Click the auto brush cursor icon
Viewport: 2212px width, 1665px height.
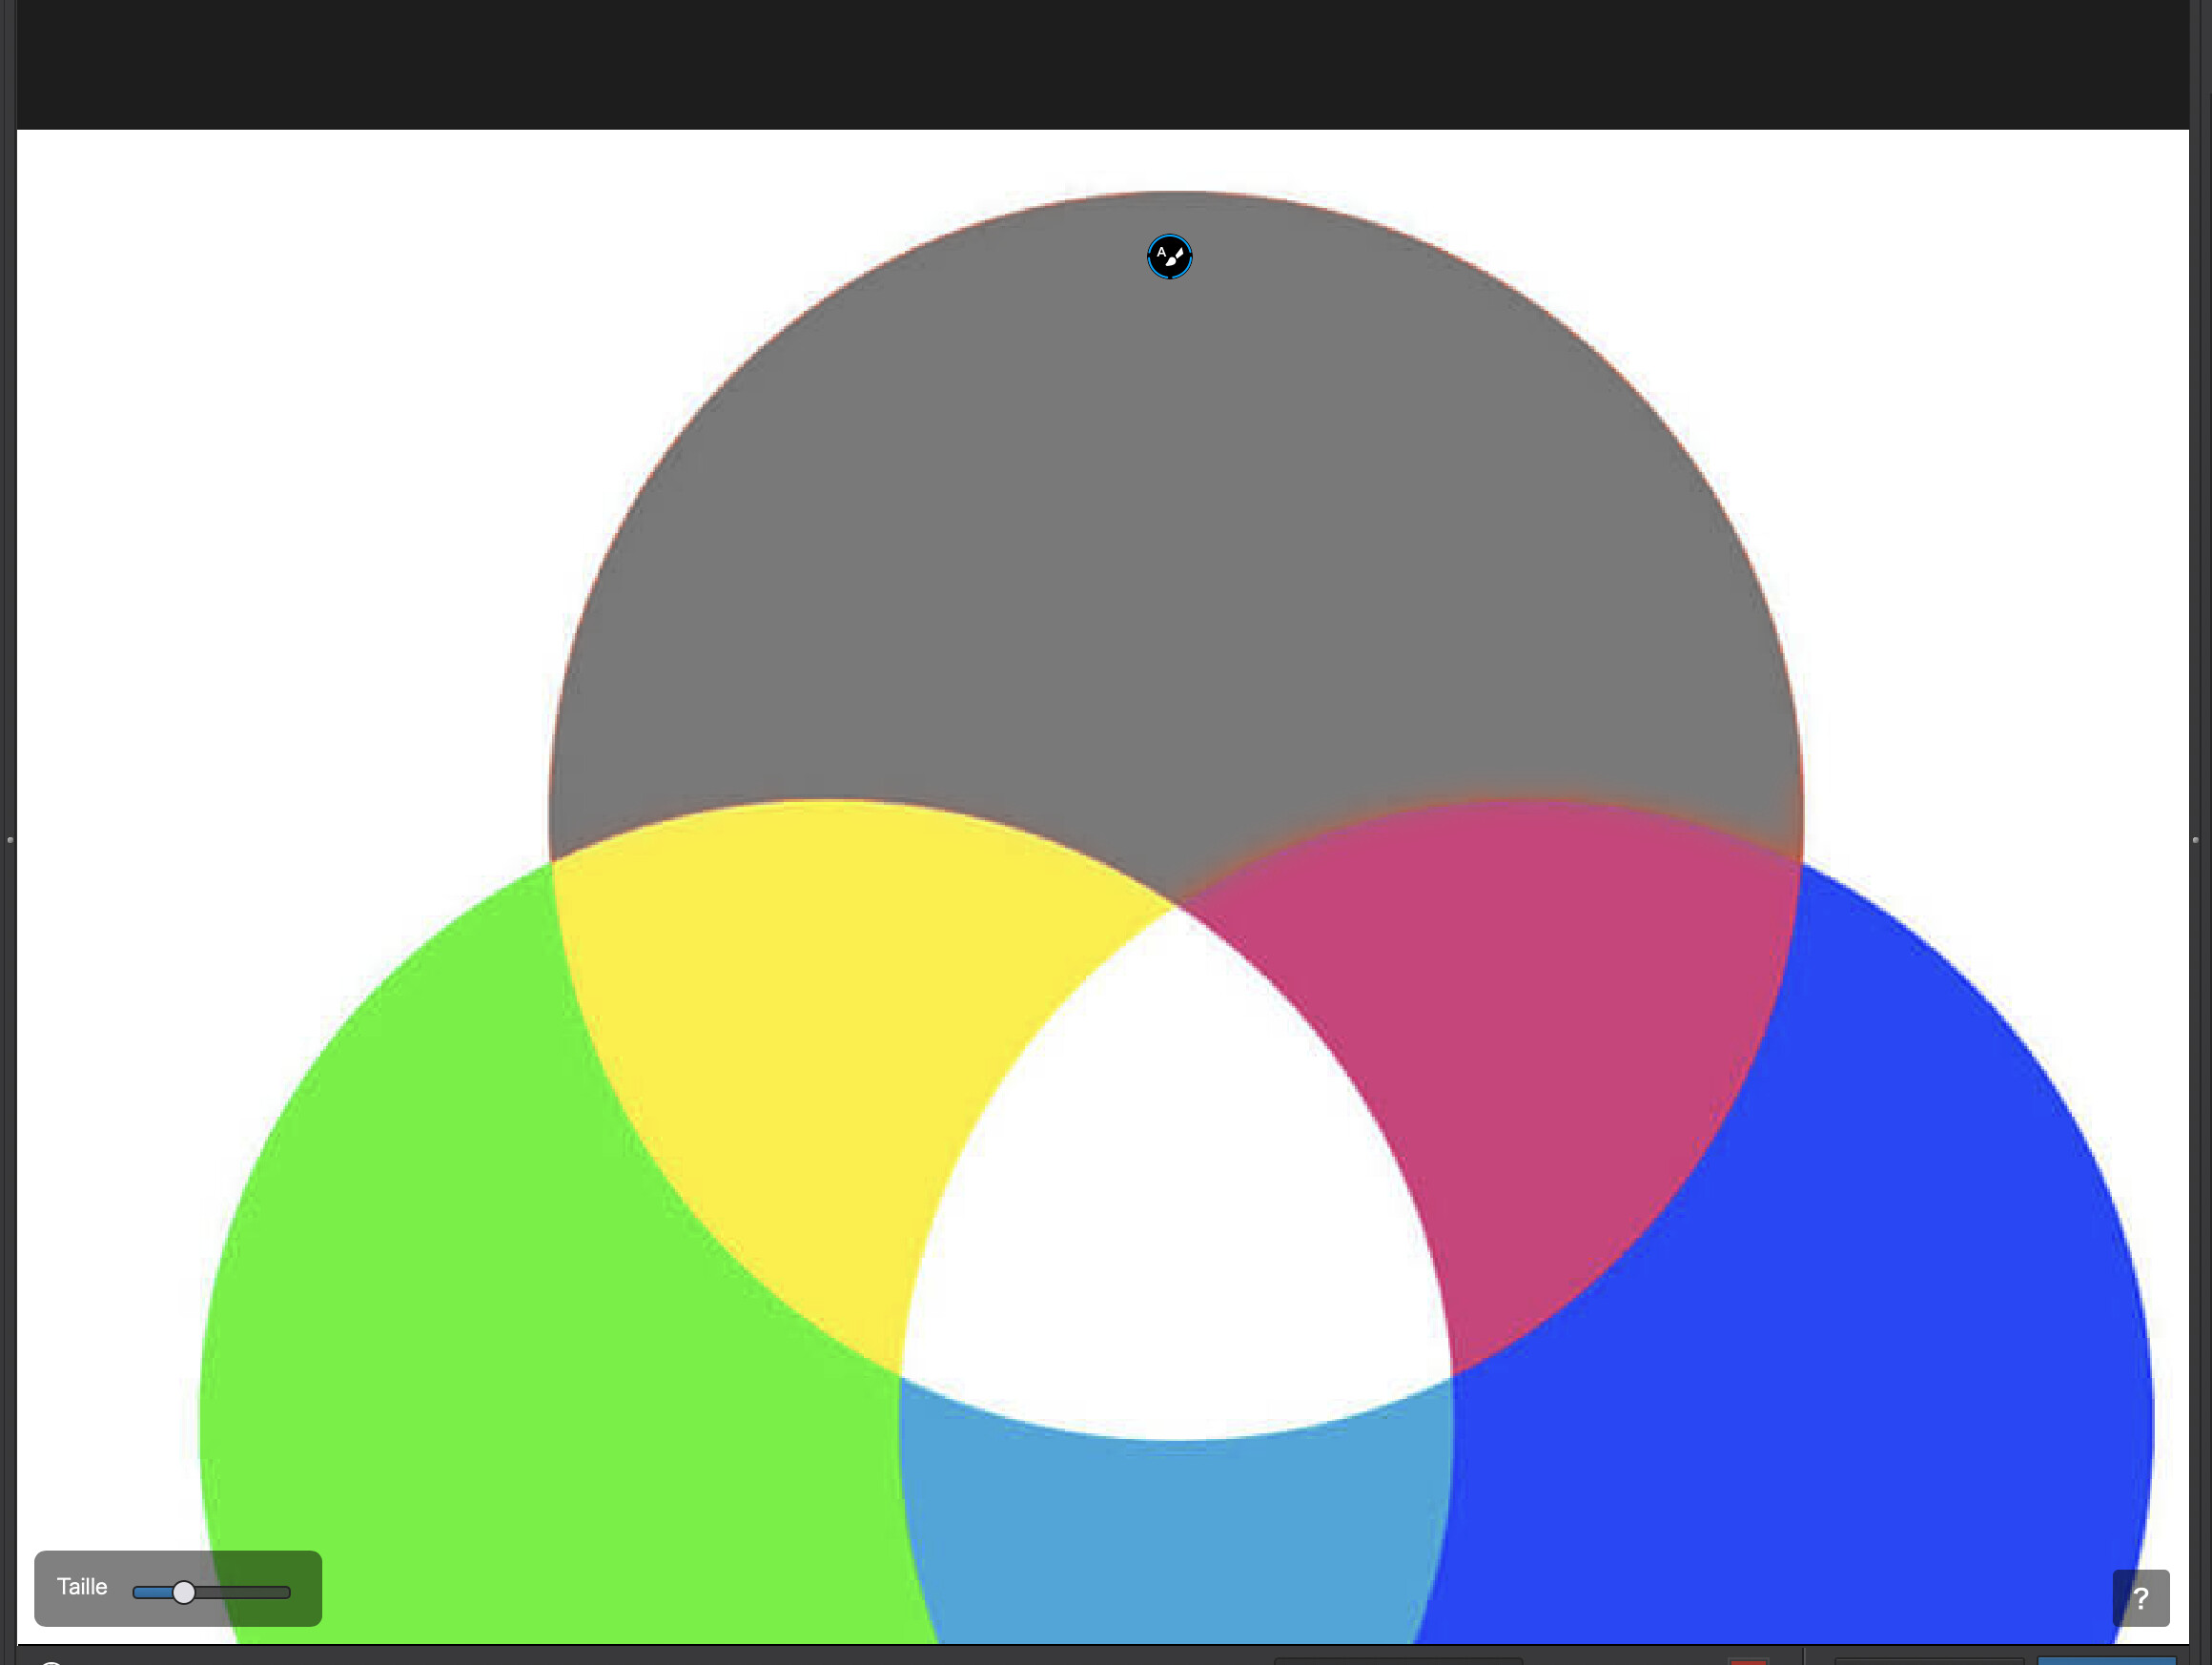pyautogui.click(x=1169, y=257)
